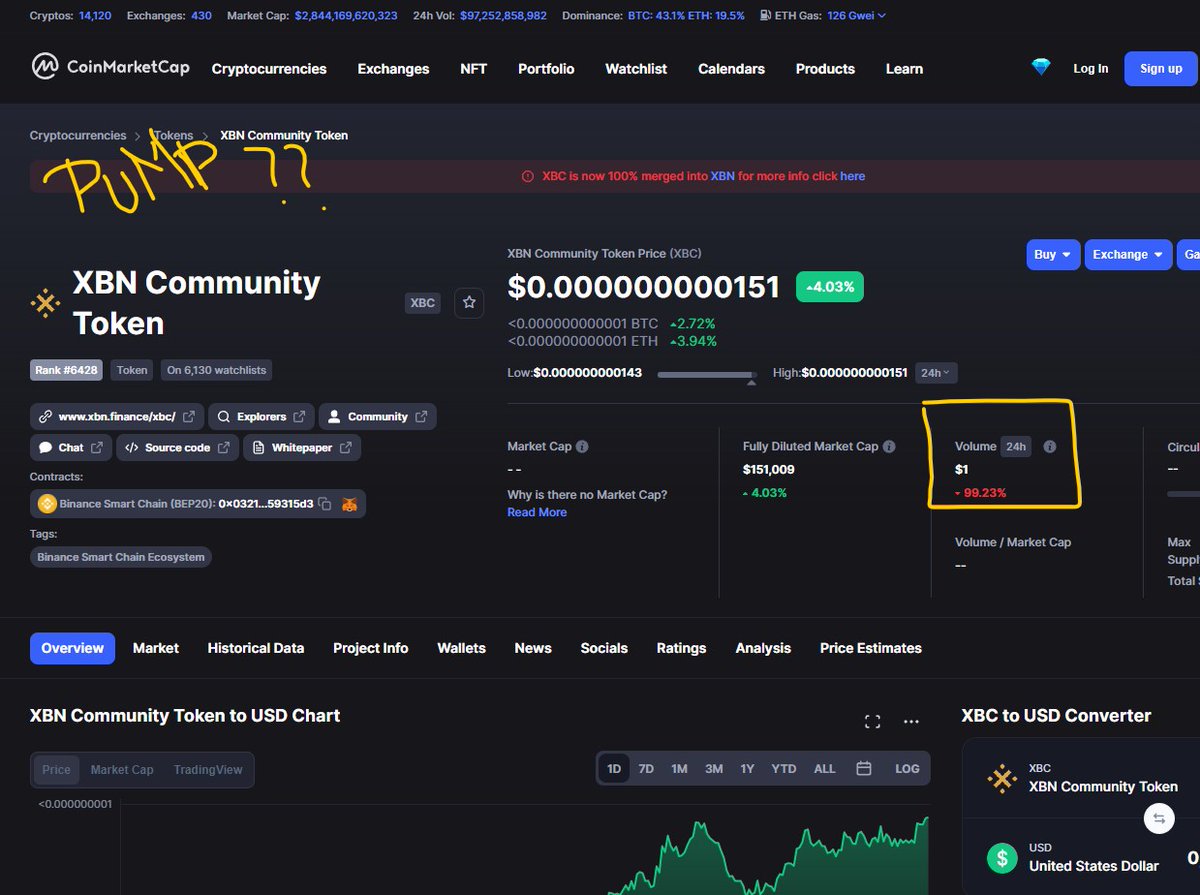The width and height of the screenshot is (1200, 895).
Task: Click the Binance Smart Chain coin icon
Action: click(46, 504)
